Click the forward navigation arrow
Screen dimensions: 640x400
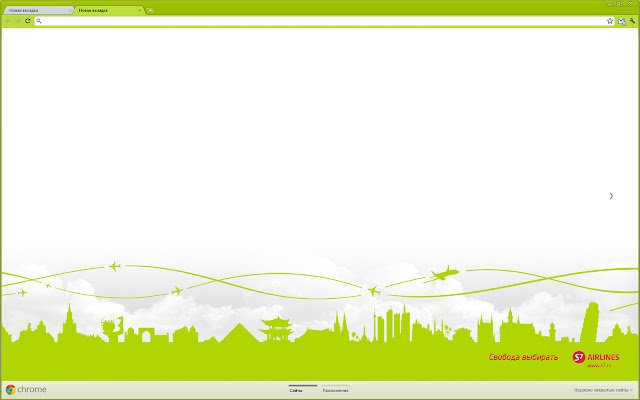click(18, 21)
